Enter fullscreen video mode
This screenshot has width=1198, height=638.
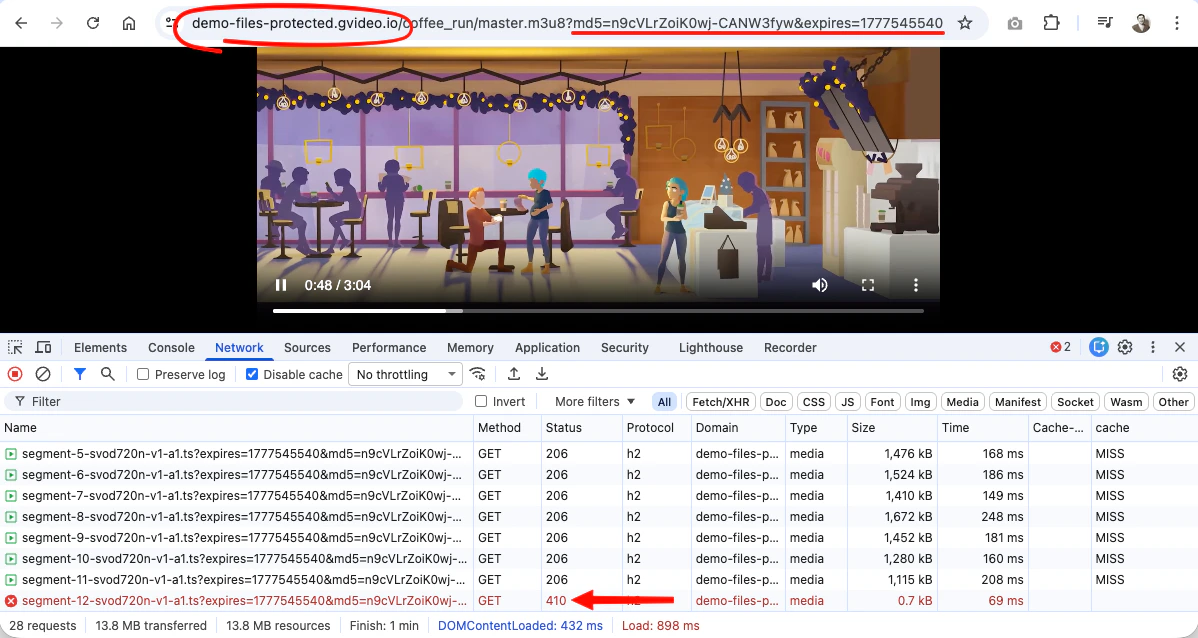(868, 285)
